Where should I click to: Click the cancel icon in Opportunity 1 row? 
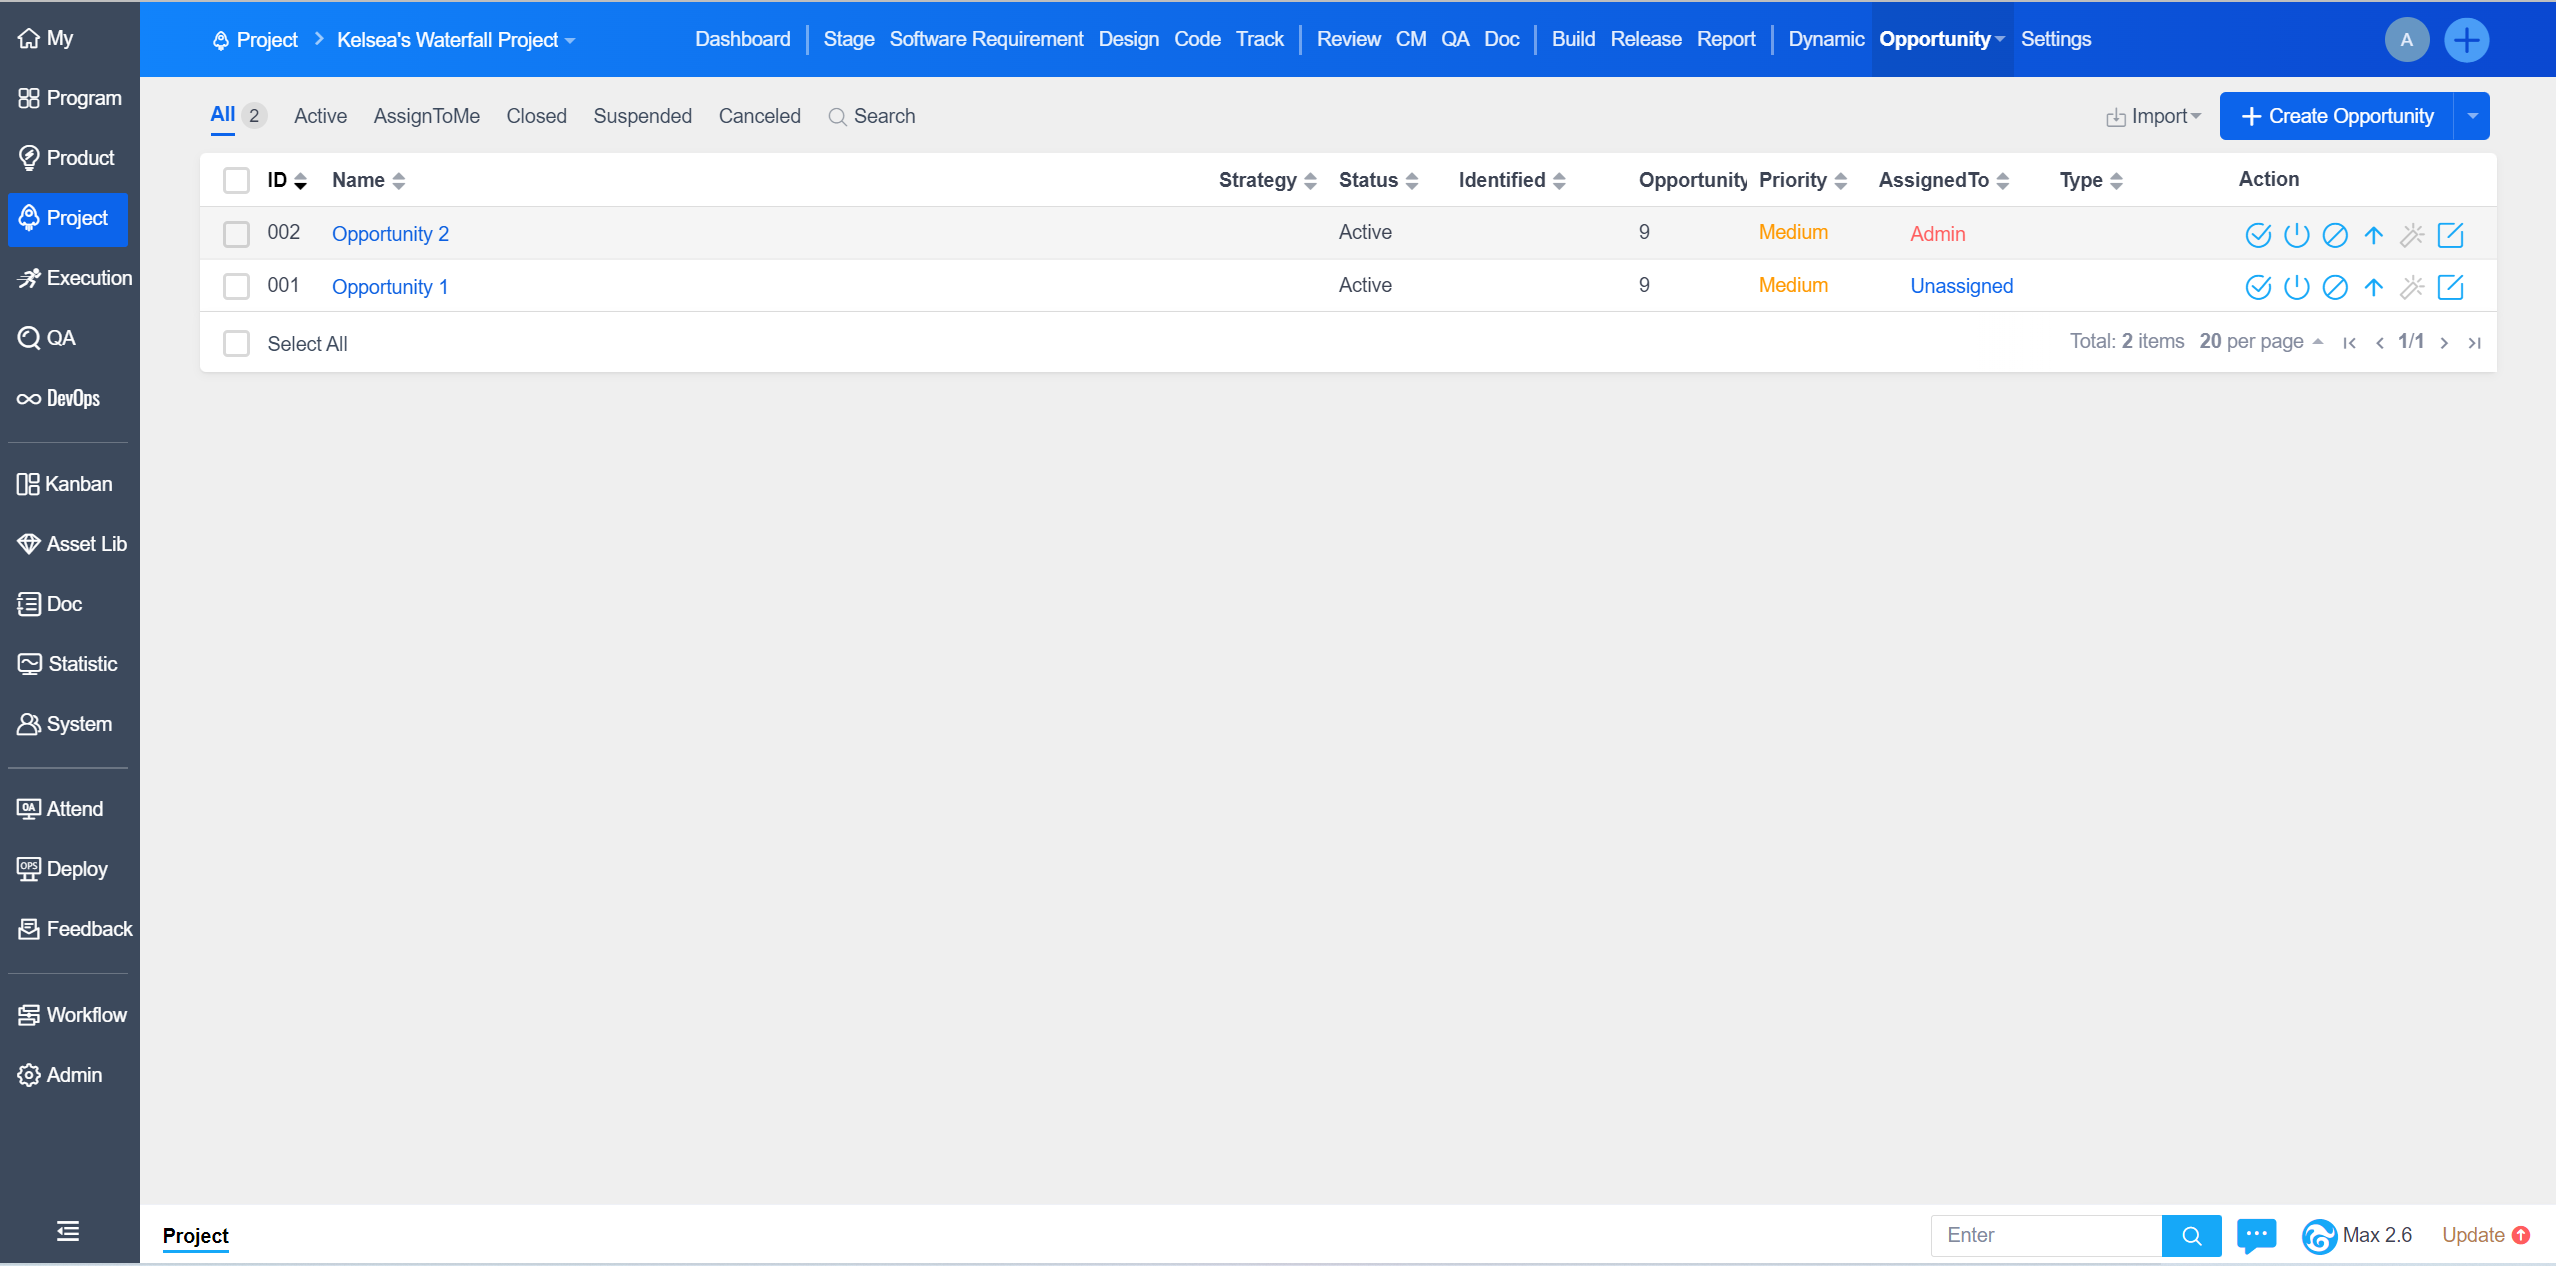pyautogui.click(x=2334, y=288)
